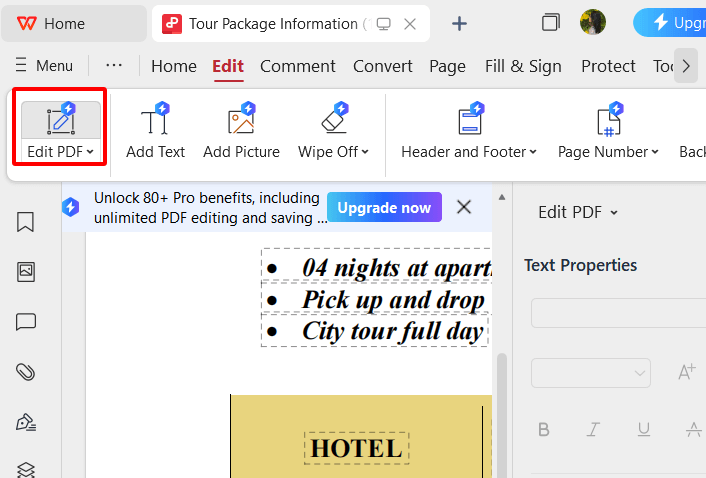Click the Upgrade now button
Viewport: 706px width, 478px height.
(x=384, y=207)
